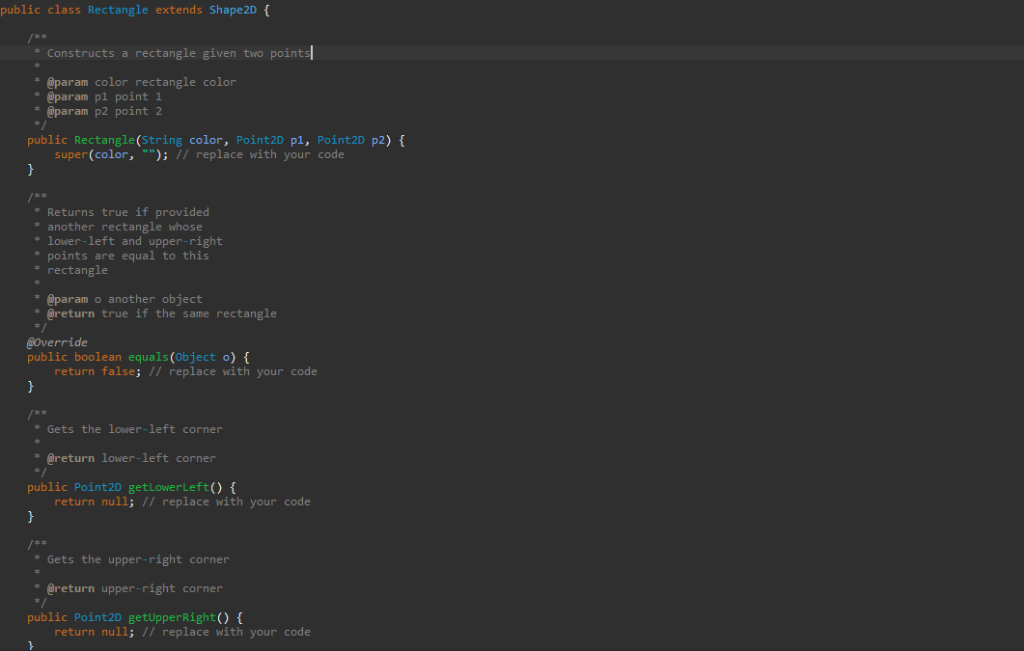Select the Object parameter type in equals
This screenshot has height=651, width=1024.
point(194,356)
